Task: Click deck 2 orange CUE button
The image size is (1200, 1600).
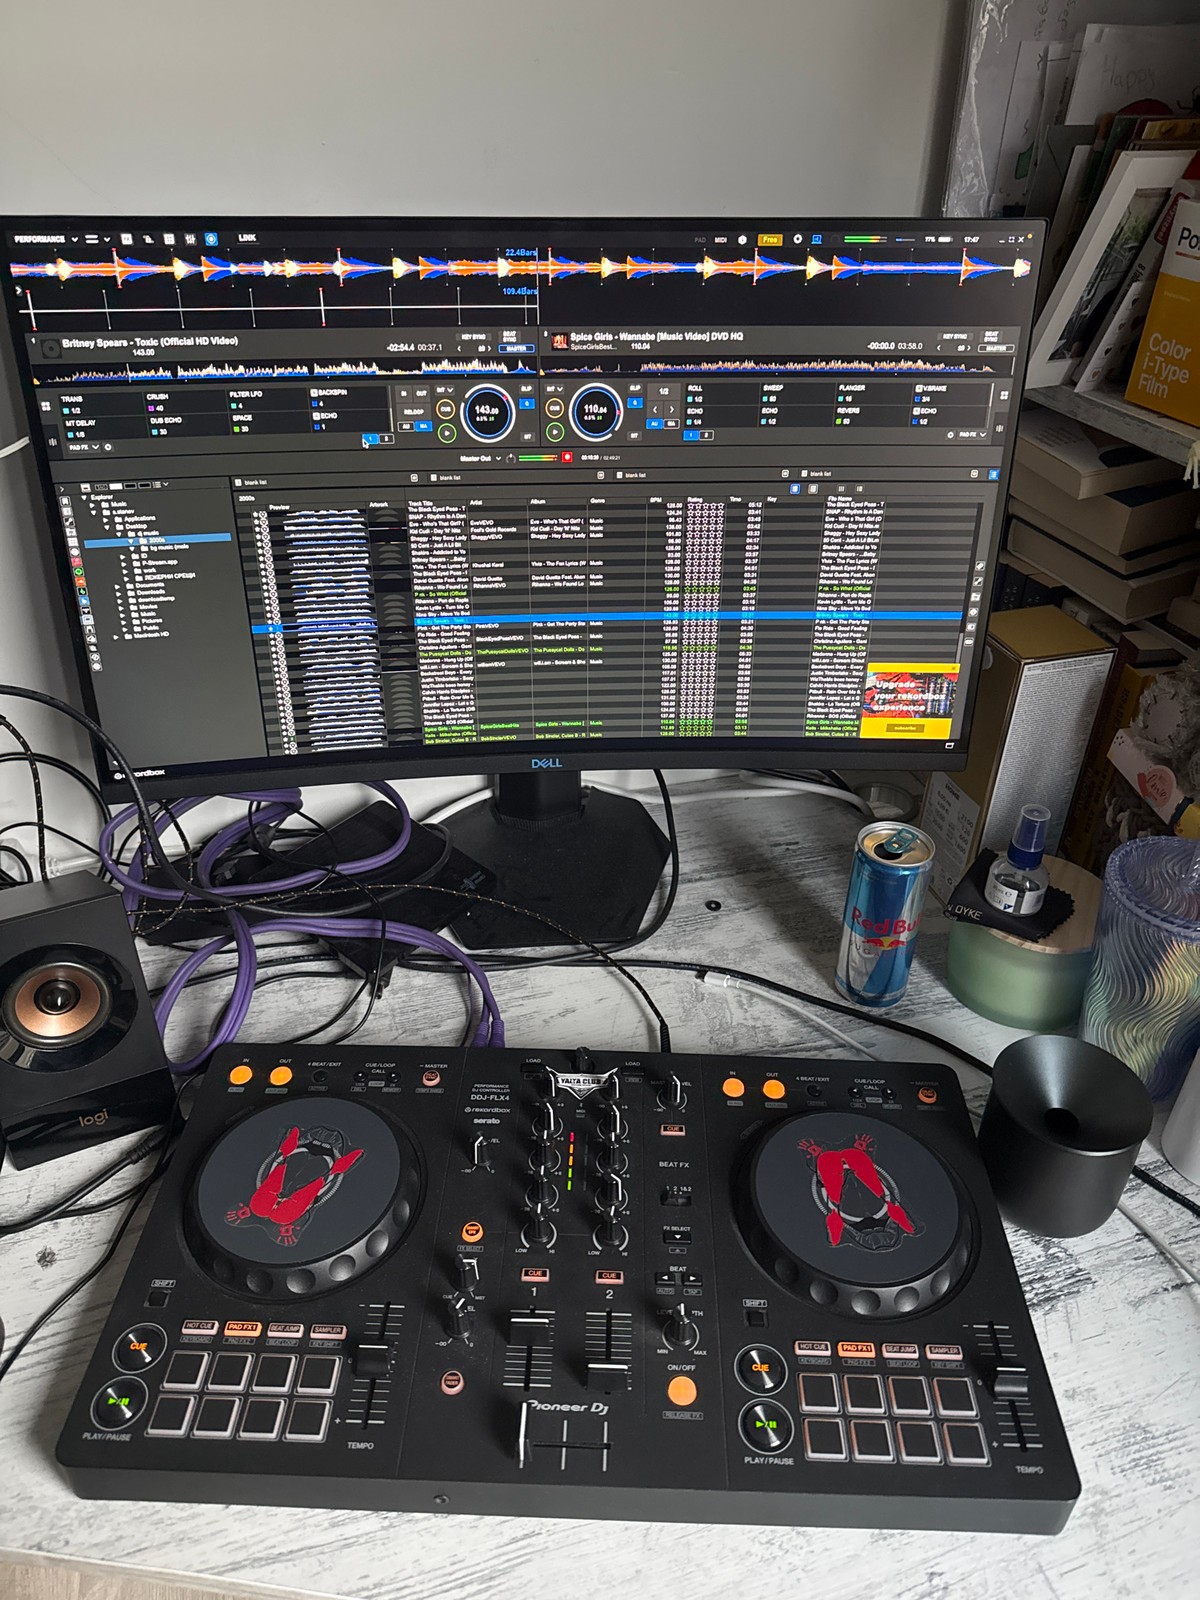Action: click(554, 409)
